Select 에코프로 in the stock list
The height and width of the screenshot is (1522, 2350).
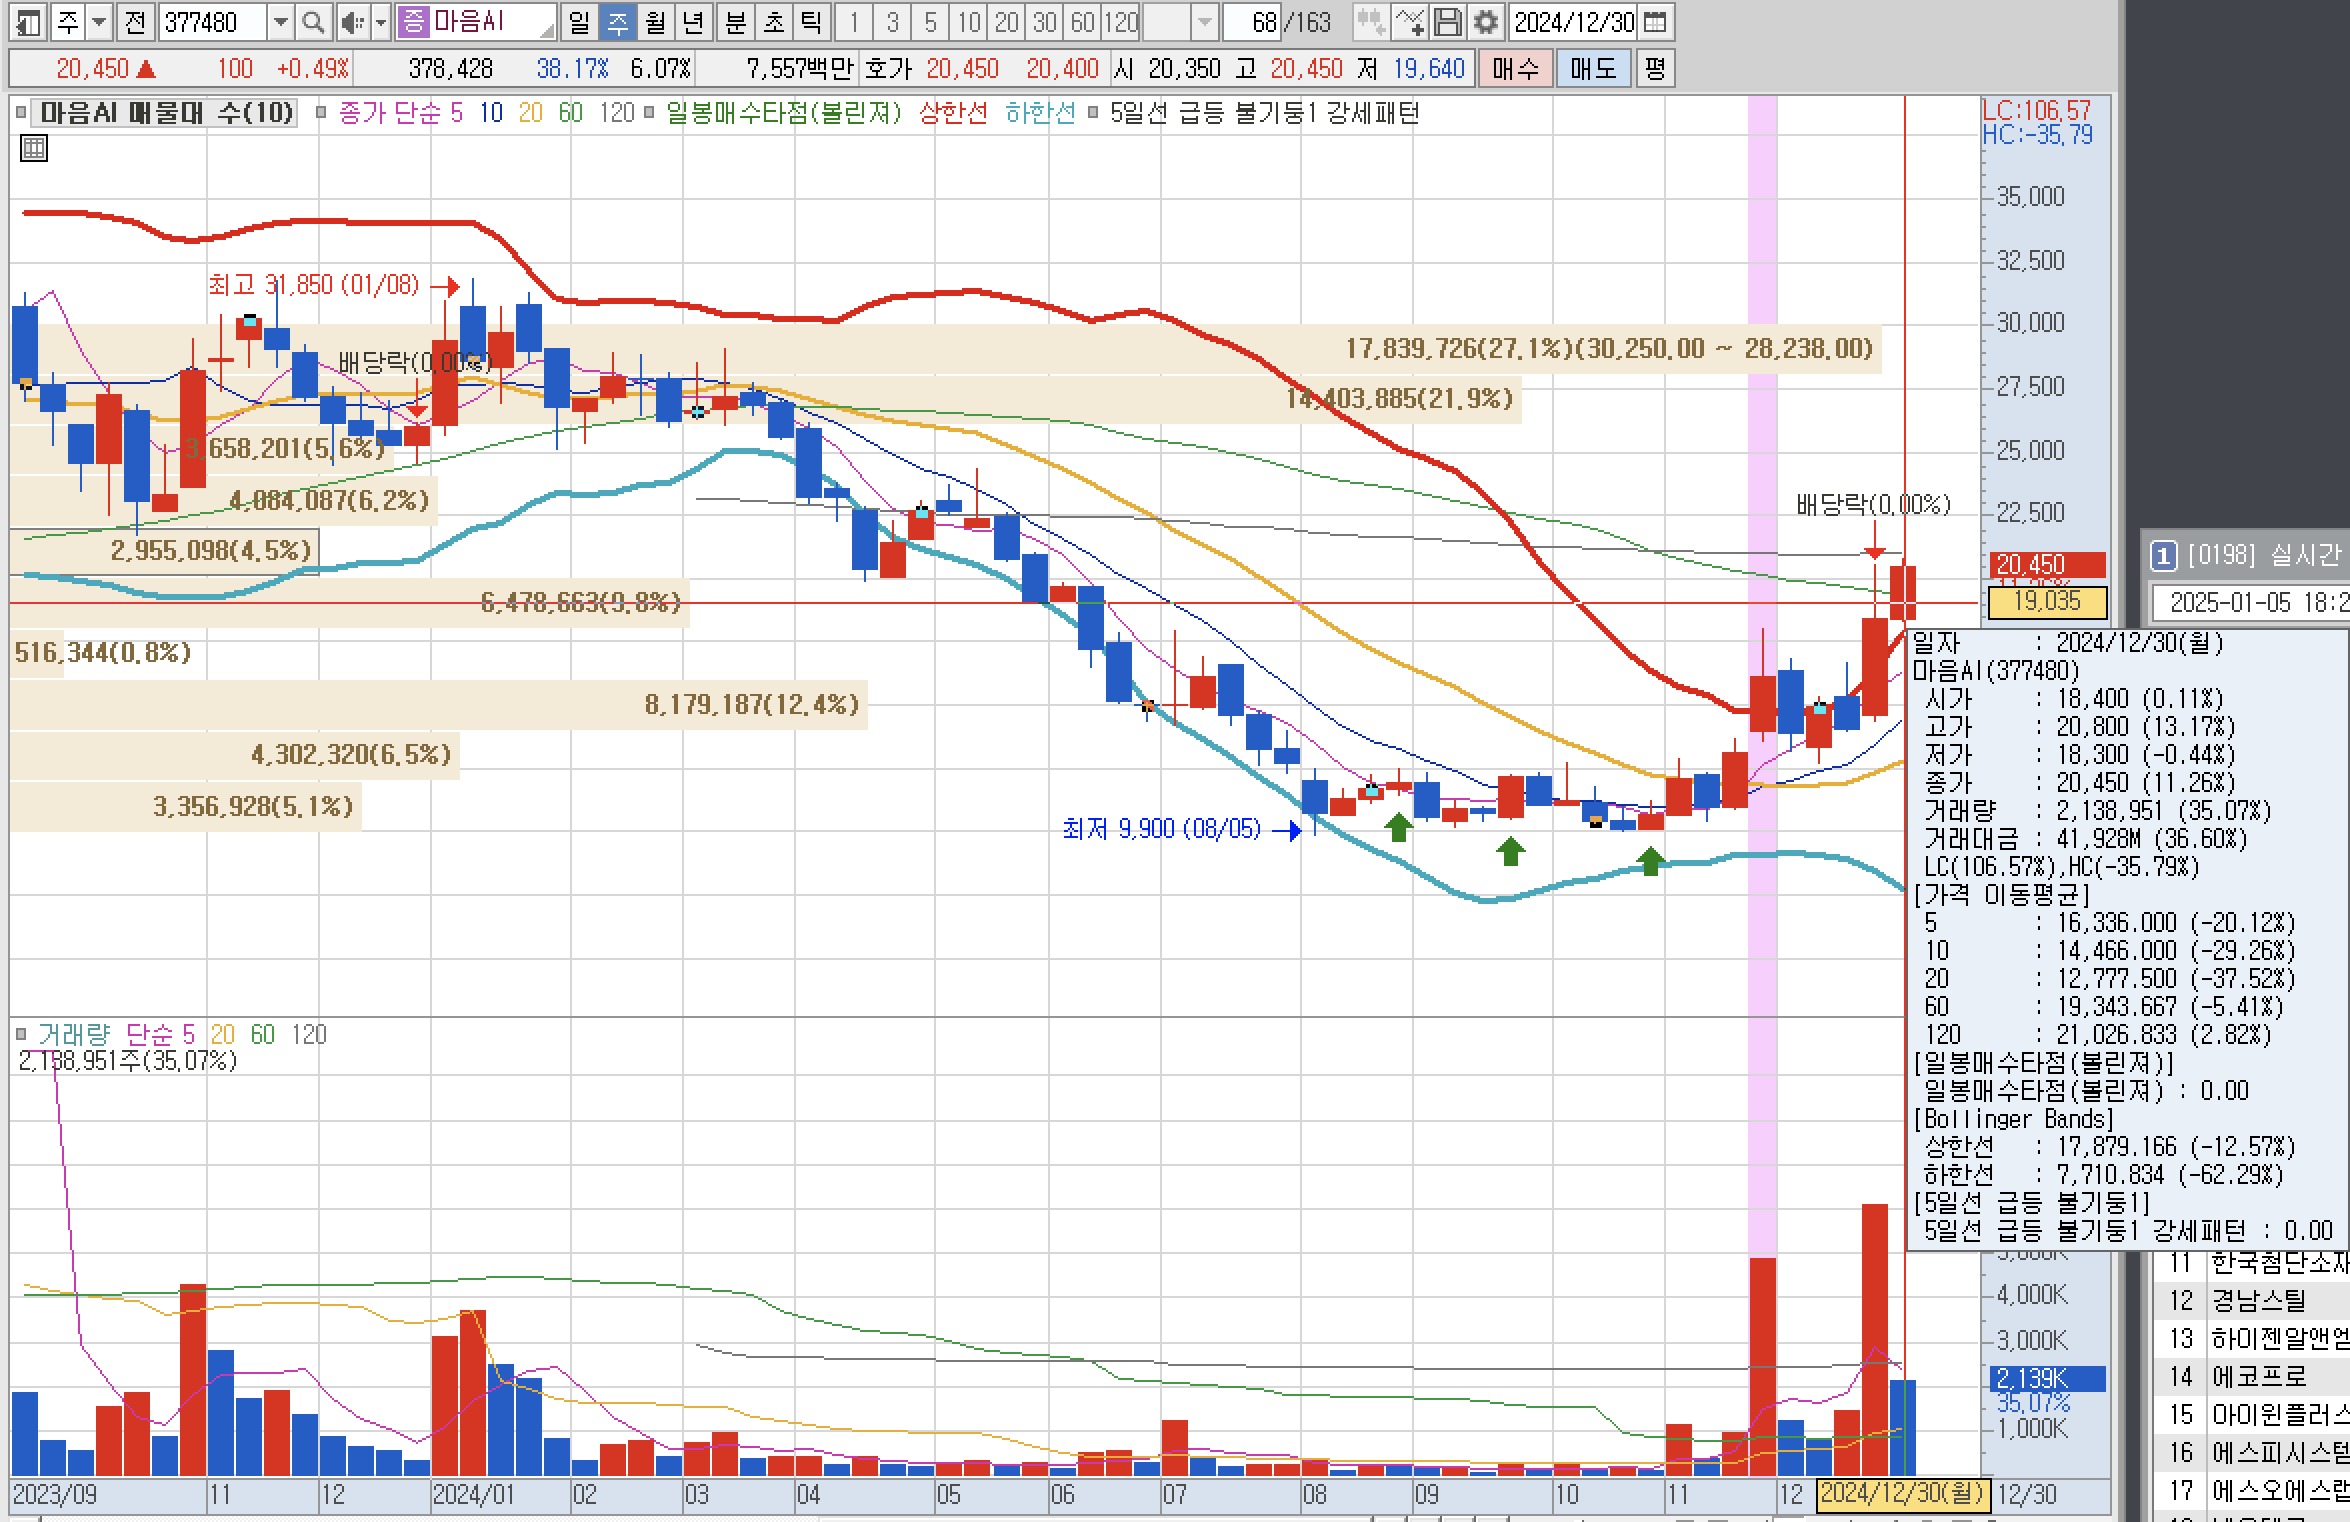coord(2258,1377)
